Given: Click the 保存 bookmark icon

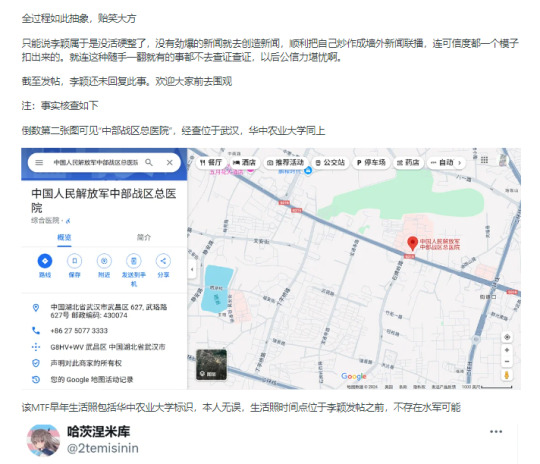Looking at the screenshot, I should click(x=74, y=261).
